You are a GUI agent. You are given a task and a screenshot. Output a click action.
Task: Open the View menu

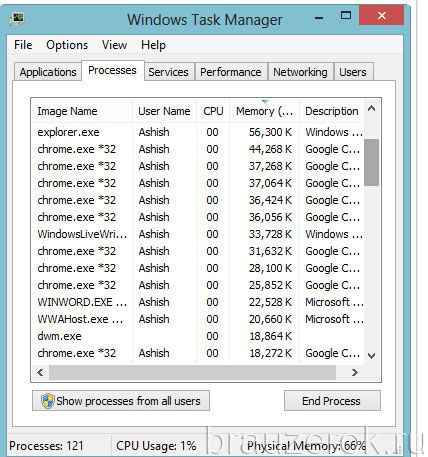(x=114, y=45)
